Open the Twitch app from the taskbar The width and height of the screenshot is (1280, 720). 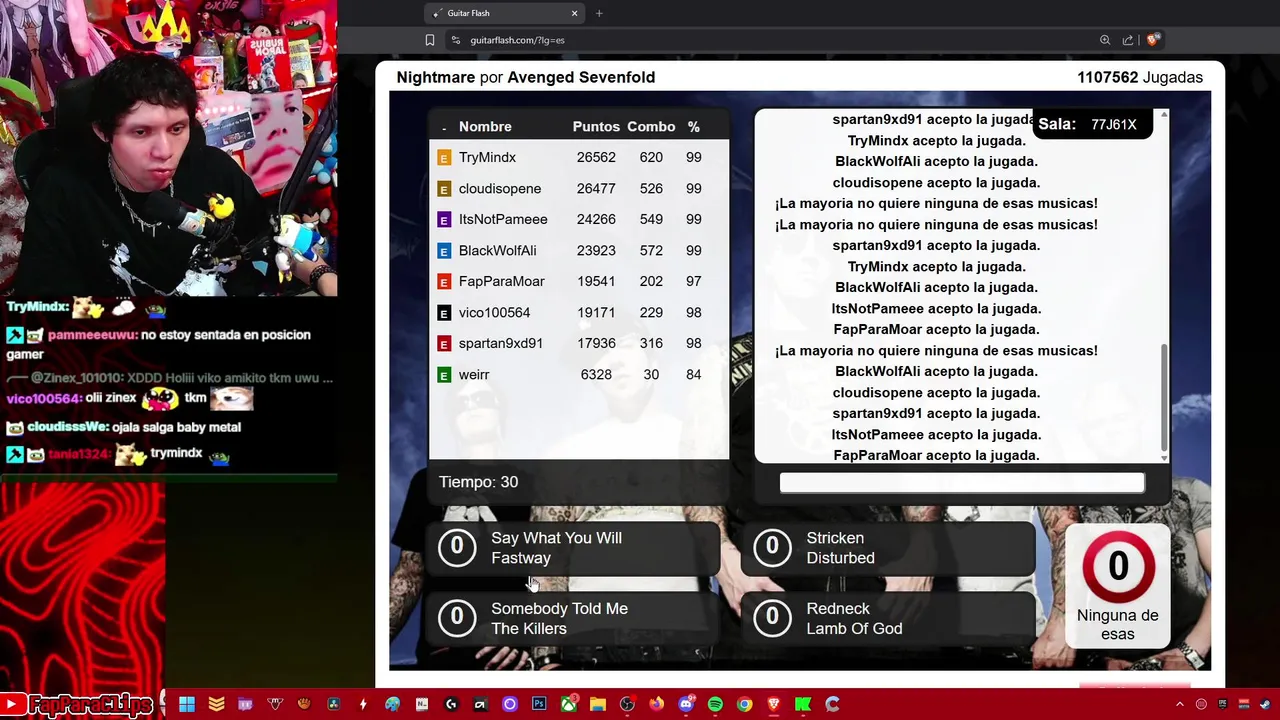pyautogui.click(x=246, y=704)
